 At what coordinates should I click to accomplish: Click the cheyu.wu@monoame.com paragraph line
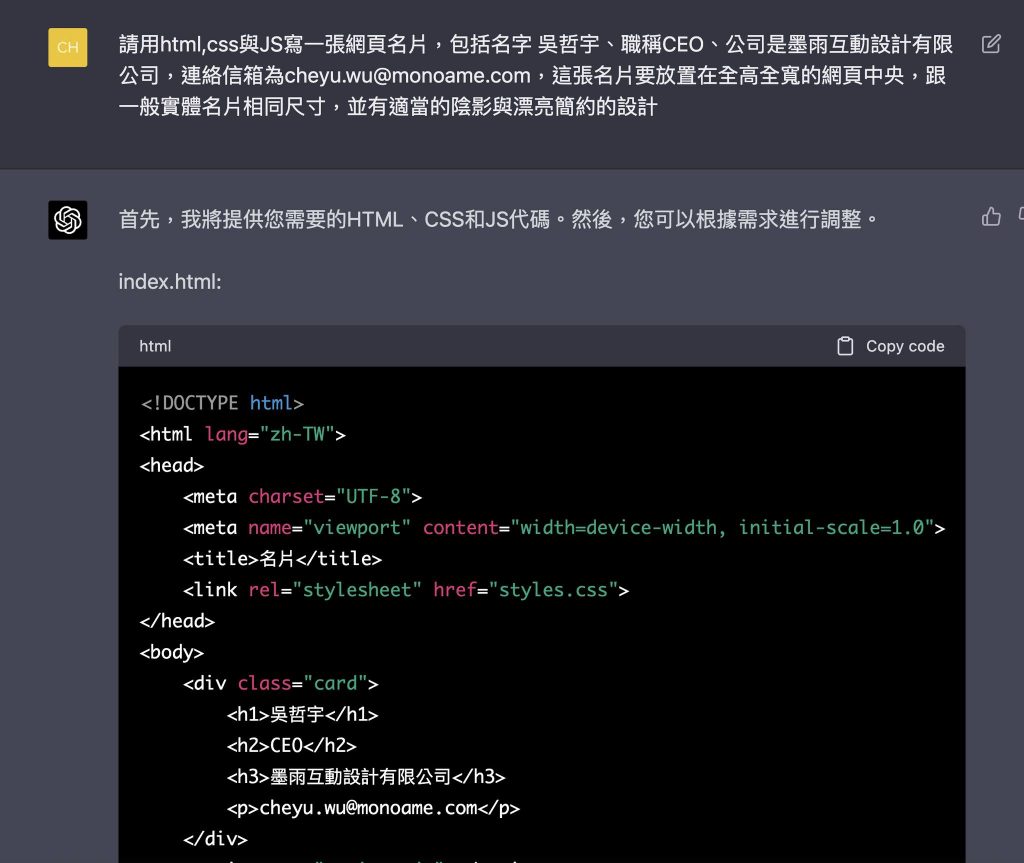point(374,808)
